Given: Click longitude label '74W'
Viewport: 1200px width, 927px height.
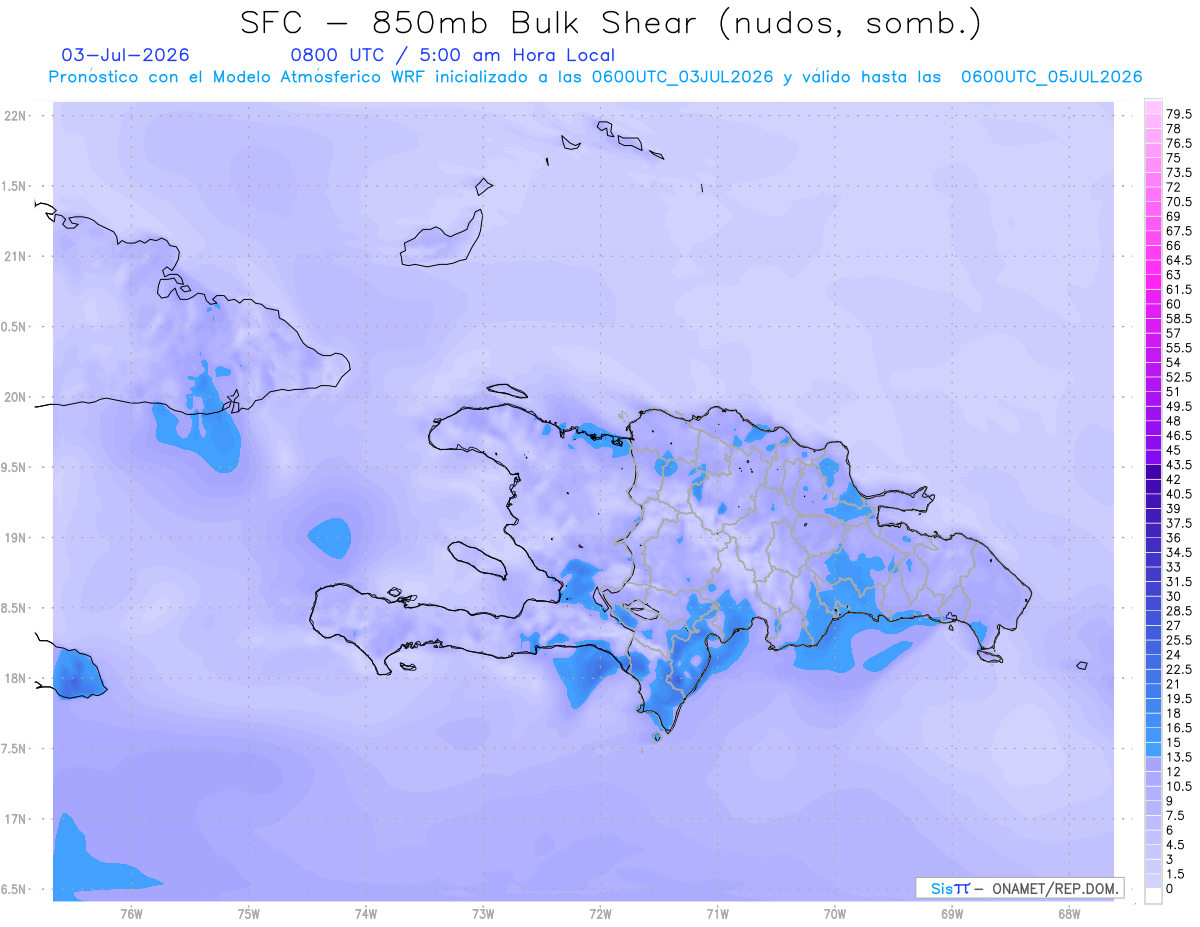Looking at the screenshot, I should 366,914.
